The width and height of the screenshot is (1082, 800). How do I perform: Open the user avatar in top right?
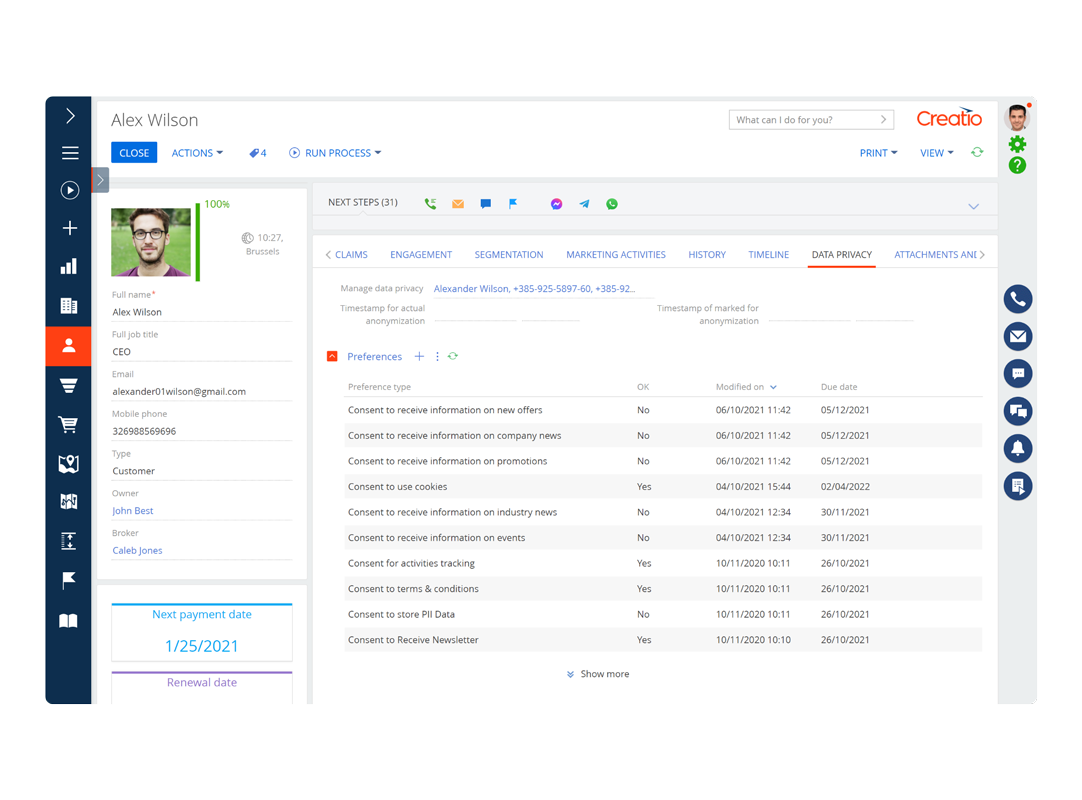(1017, 118)
